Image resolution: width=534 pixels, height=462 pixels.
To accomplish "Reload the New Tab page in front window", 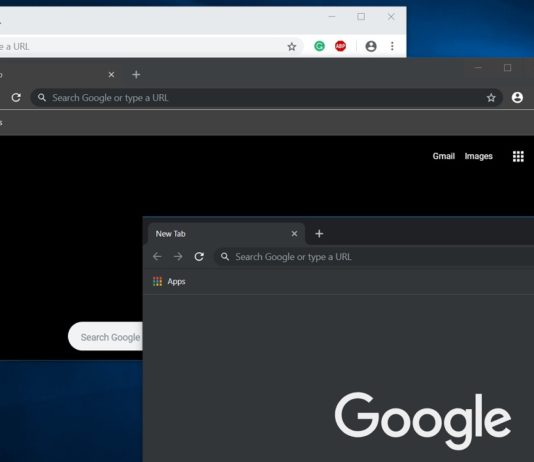I will click(199, 256).
